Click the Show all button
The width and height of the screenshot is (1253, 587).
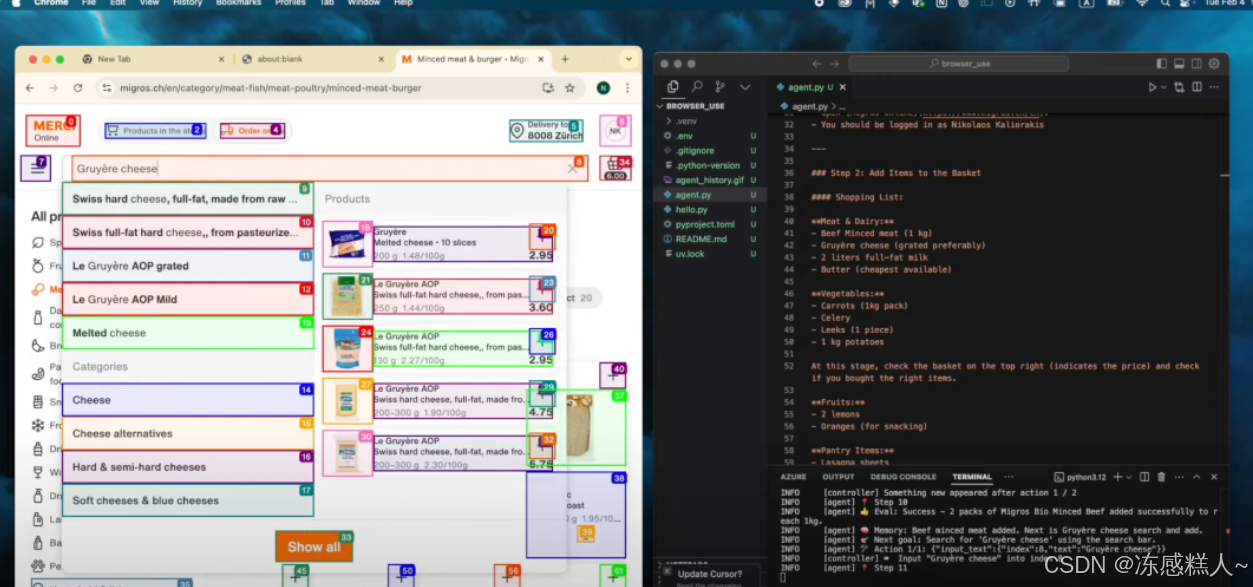[314, 546]
